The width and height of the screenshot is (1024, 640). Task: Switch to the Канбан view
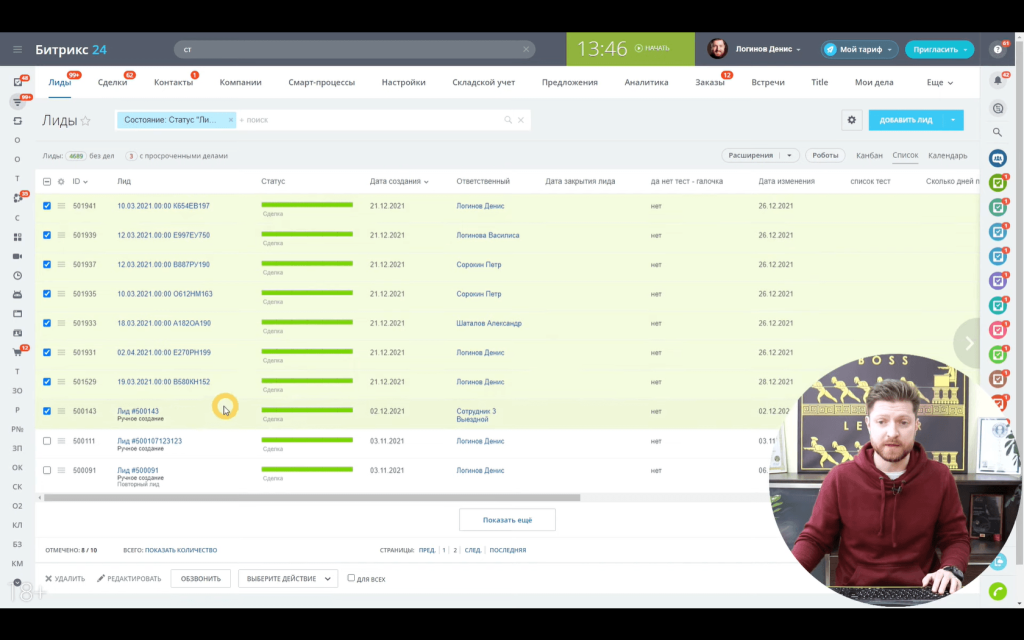coord(869,155)
